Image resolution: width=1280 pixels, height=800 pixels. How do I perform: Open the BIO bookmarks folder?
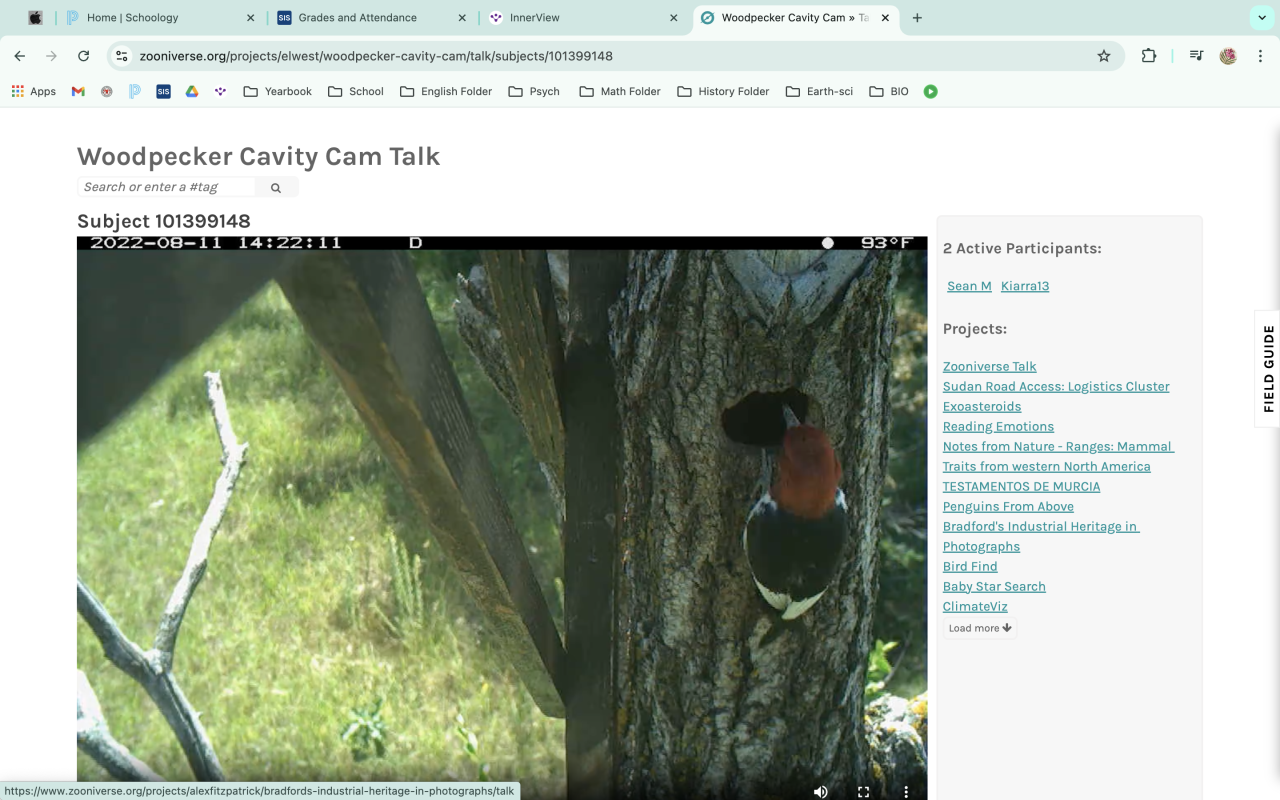[888, 91]
